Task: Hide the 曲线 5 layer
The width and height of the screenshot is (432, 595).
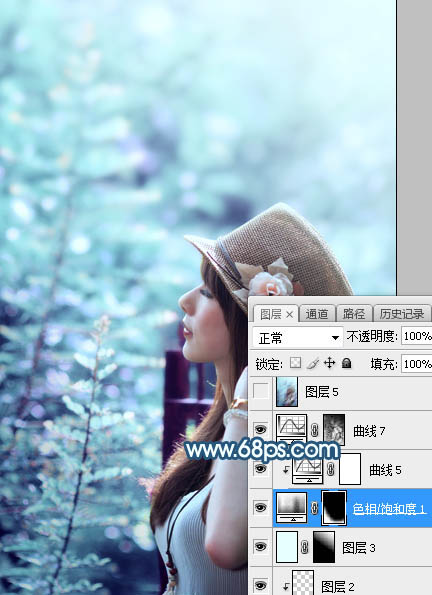Action: click(x=260, y=469)
